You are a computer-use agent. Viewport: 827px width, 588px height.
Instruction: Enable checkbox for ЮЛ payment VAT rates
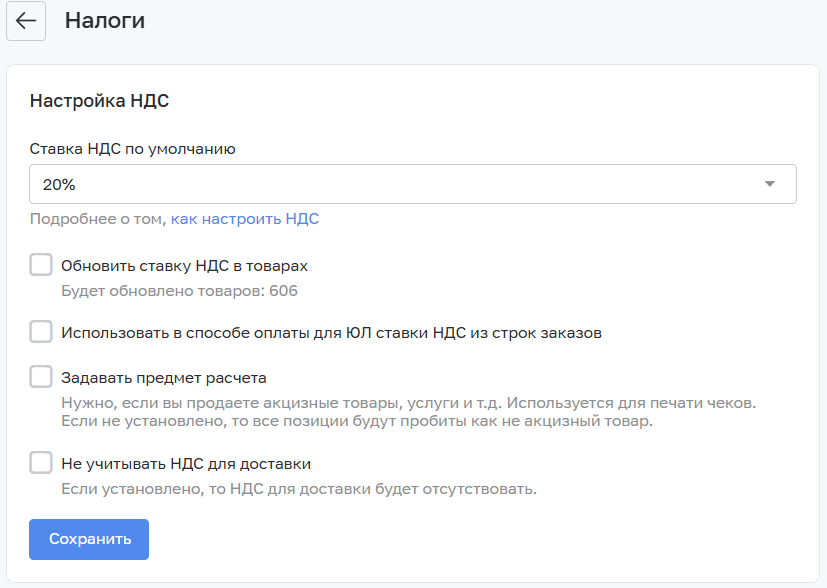pyautogui.click(x=41, y=331)
